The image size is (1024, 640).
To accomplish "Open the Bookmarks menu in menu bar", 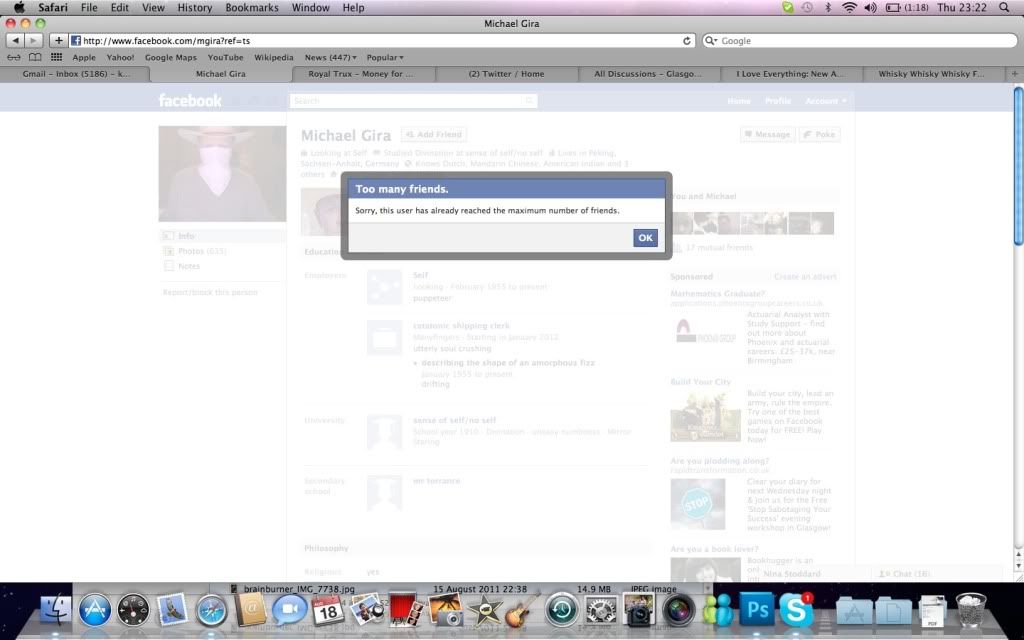I will click(x=252, y=7).
